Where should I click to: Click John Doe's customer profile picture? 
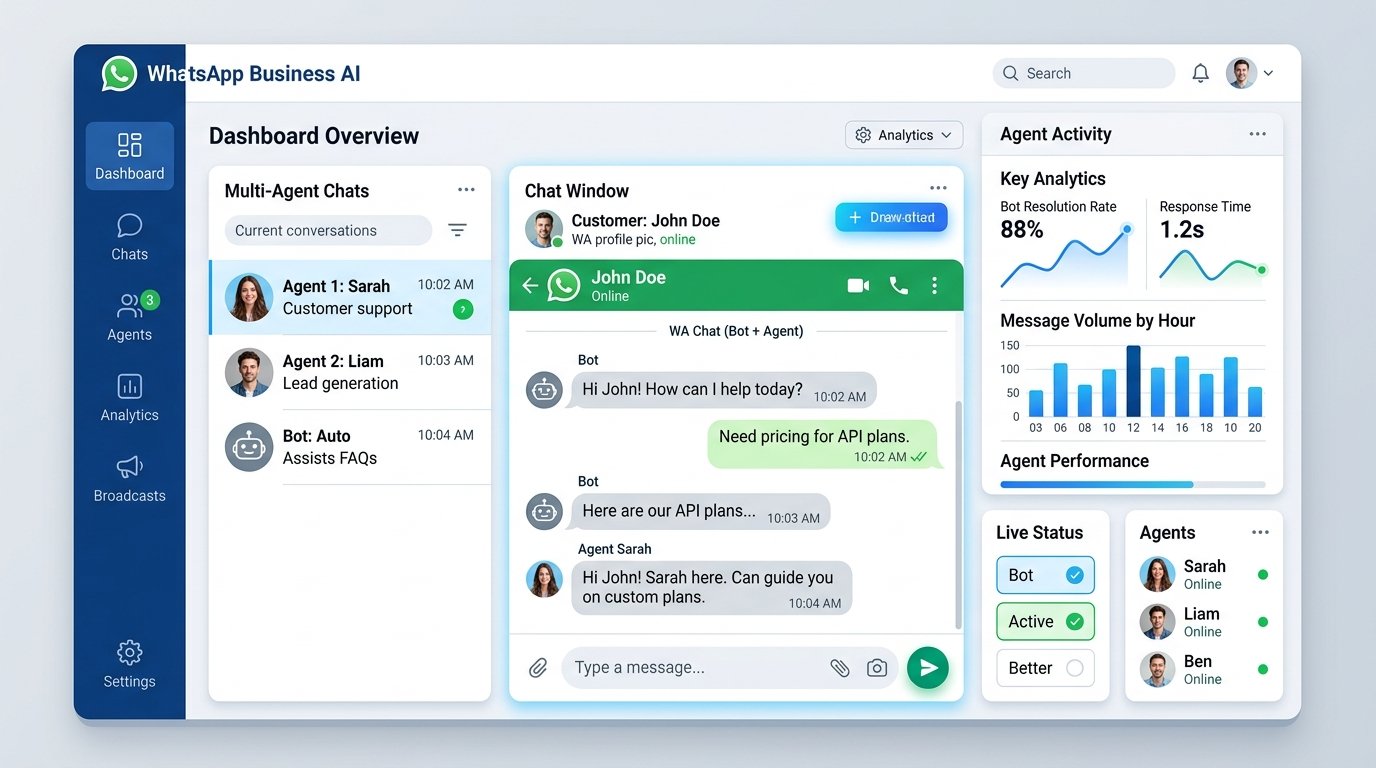pos(544,229)
